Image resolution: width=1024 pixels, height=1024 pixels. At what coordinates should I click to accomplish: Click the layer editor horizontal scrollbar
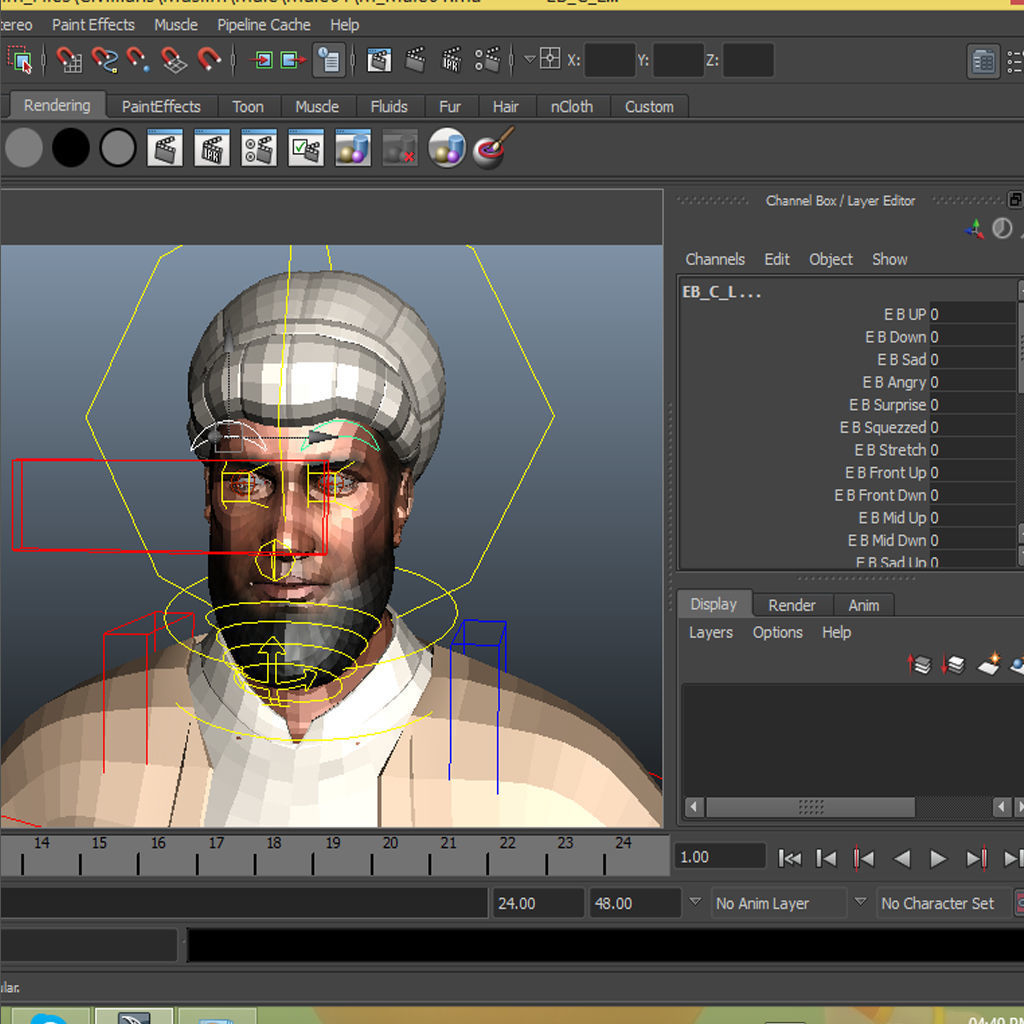(x=810, y=807)
